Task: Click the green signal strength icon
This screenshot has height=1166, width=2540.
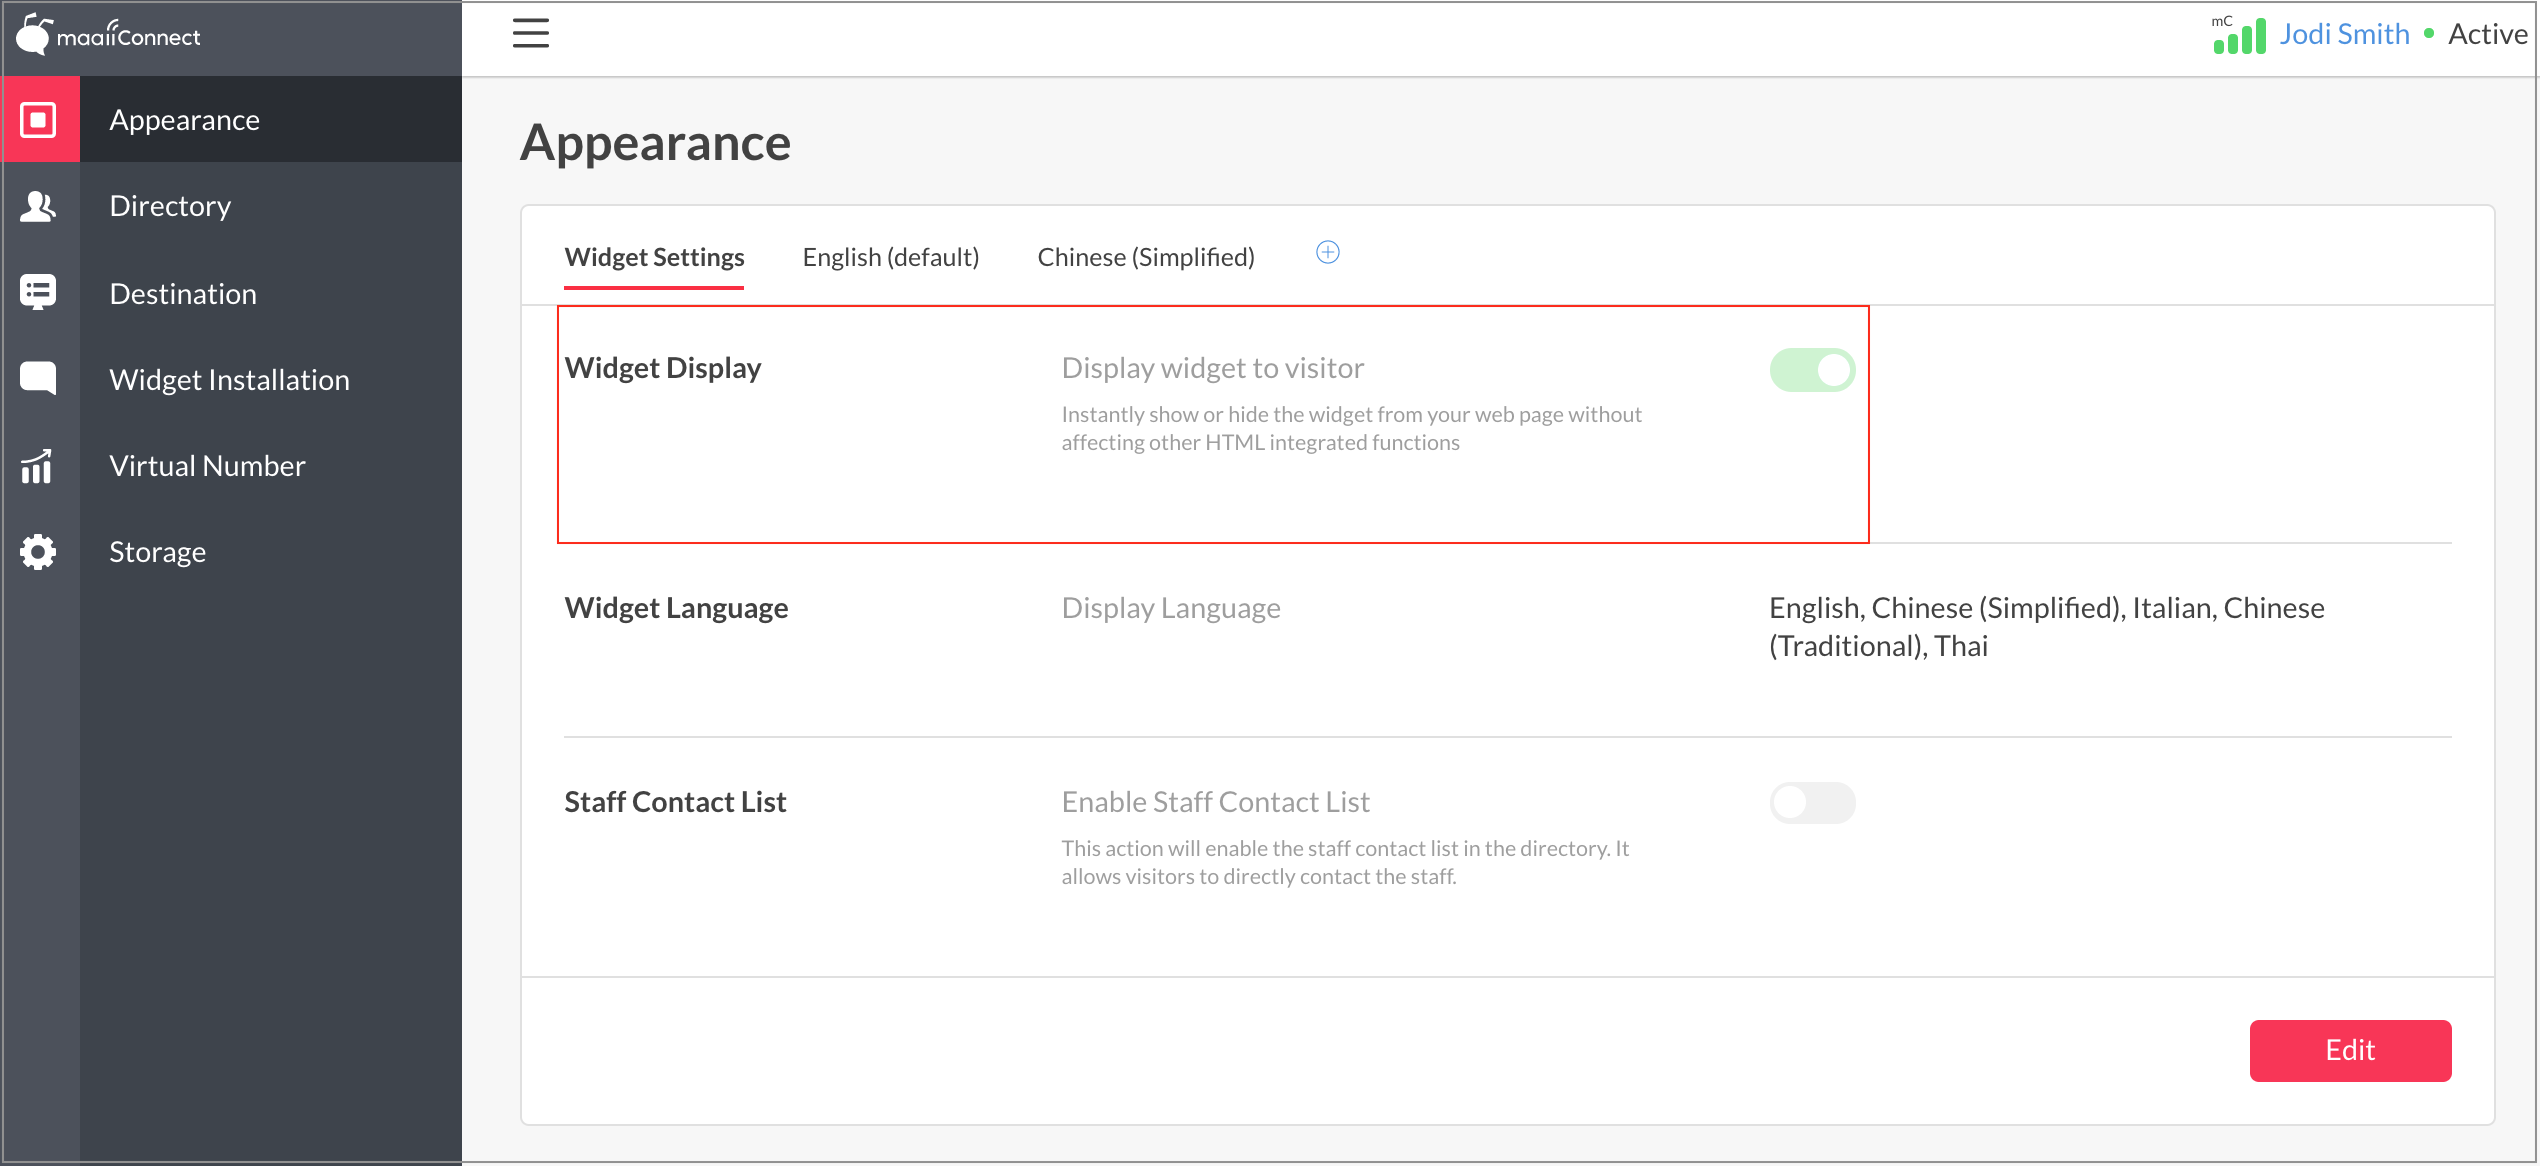Action: (x=2238, y=36)
